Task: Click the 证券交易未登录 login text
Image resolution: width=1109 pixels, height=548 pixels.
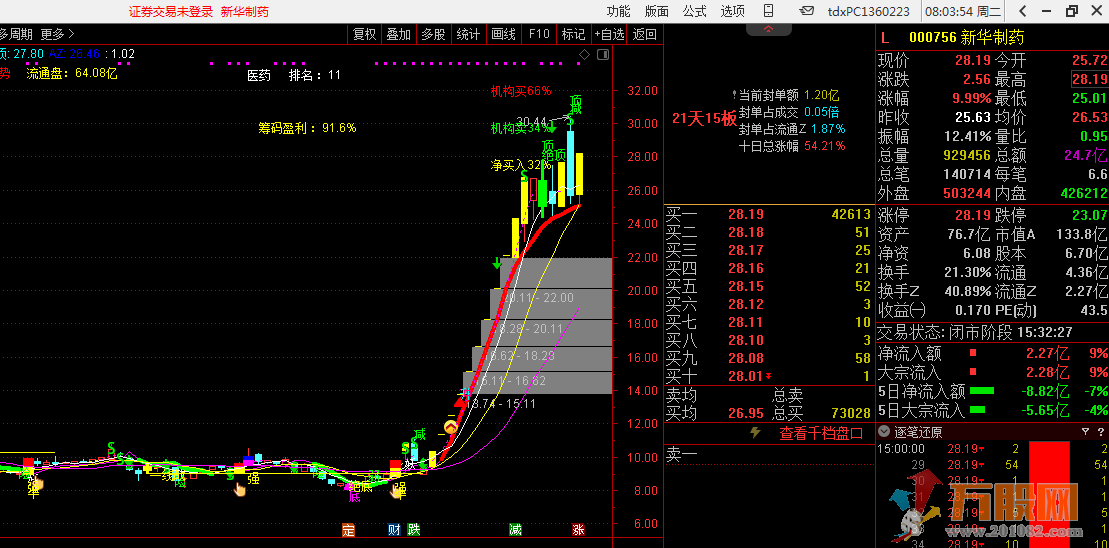Action: (170, 11)
